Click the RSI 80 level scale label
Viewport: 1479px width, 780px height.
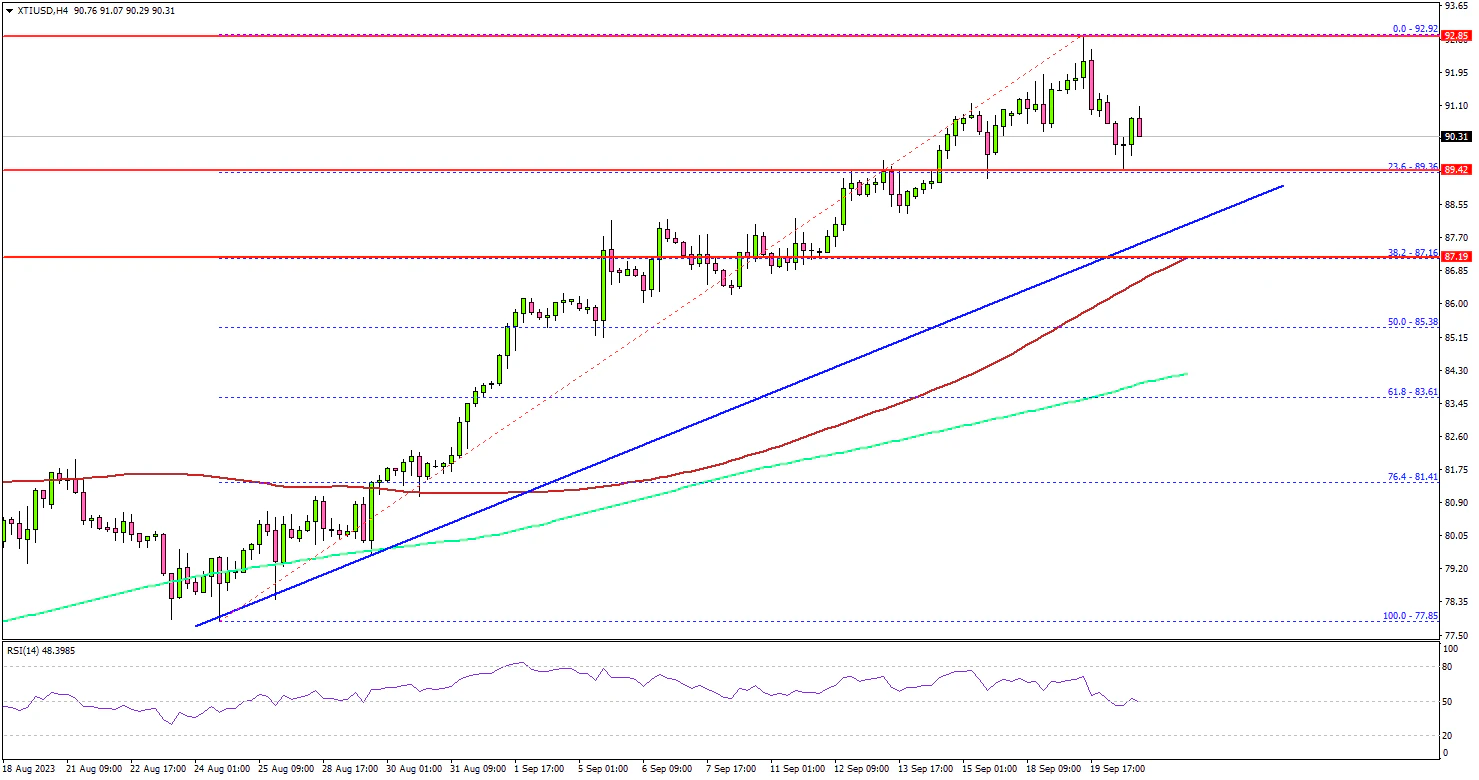click(1447, 666)
